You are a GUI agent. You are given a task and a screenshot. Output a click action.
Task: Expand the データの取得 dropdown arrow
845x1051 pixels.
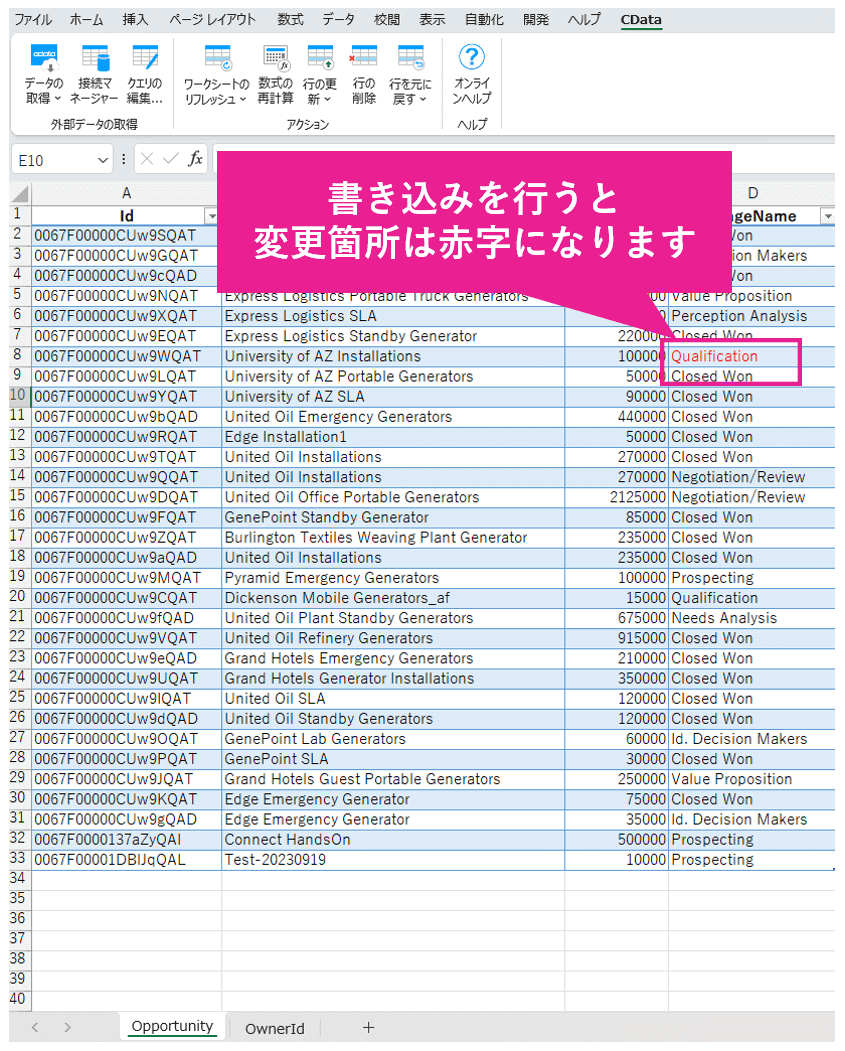(58, 99)
